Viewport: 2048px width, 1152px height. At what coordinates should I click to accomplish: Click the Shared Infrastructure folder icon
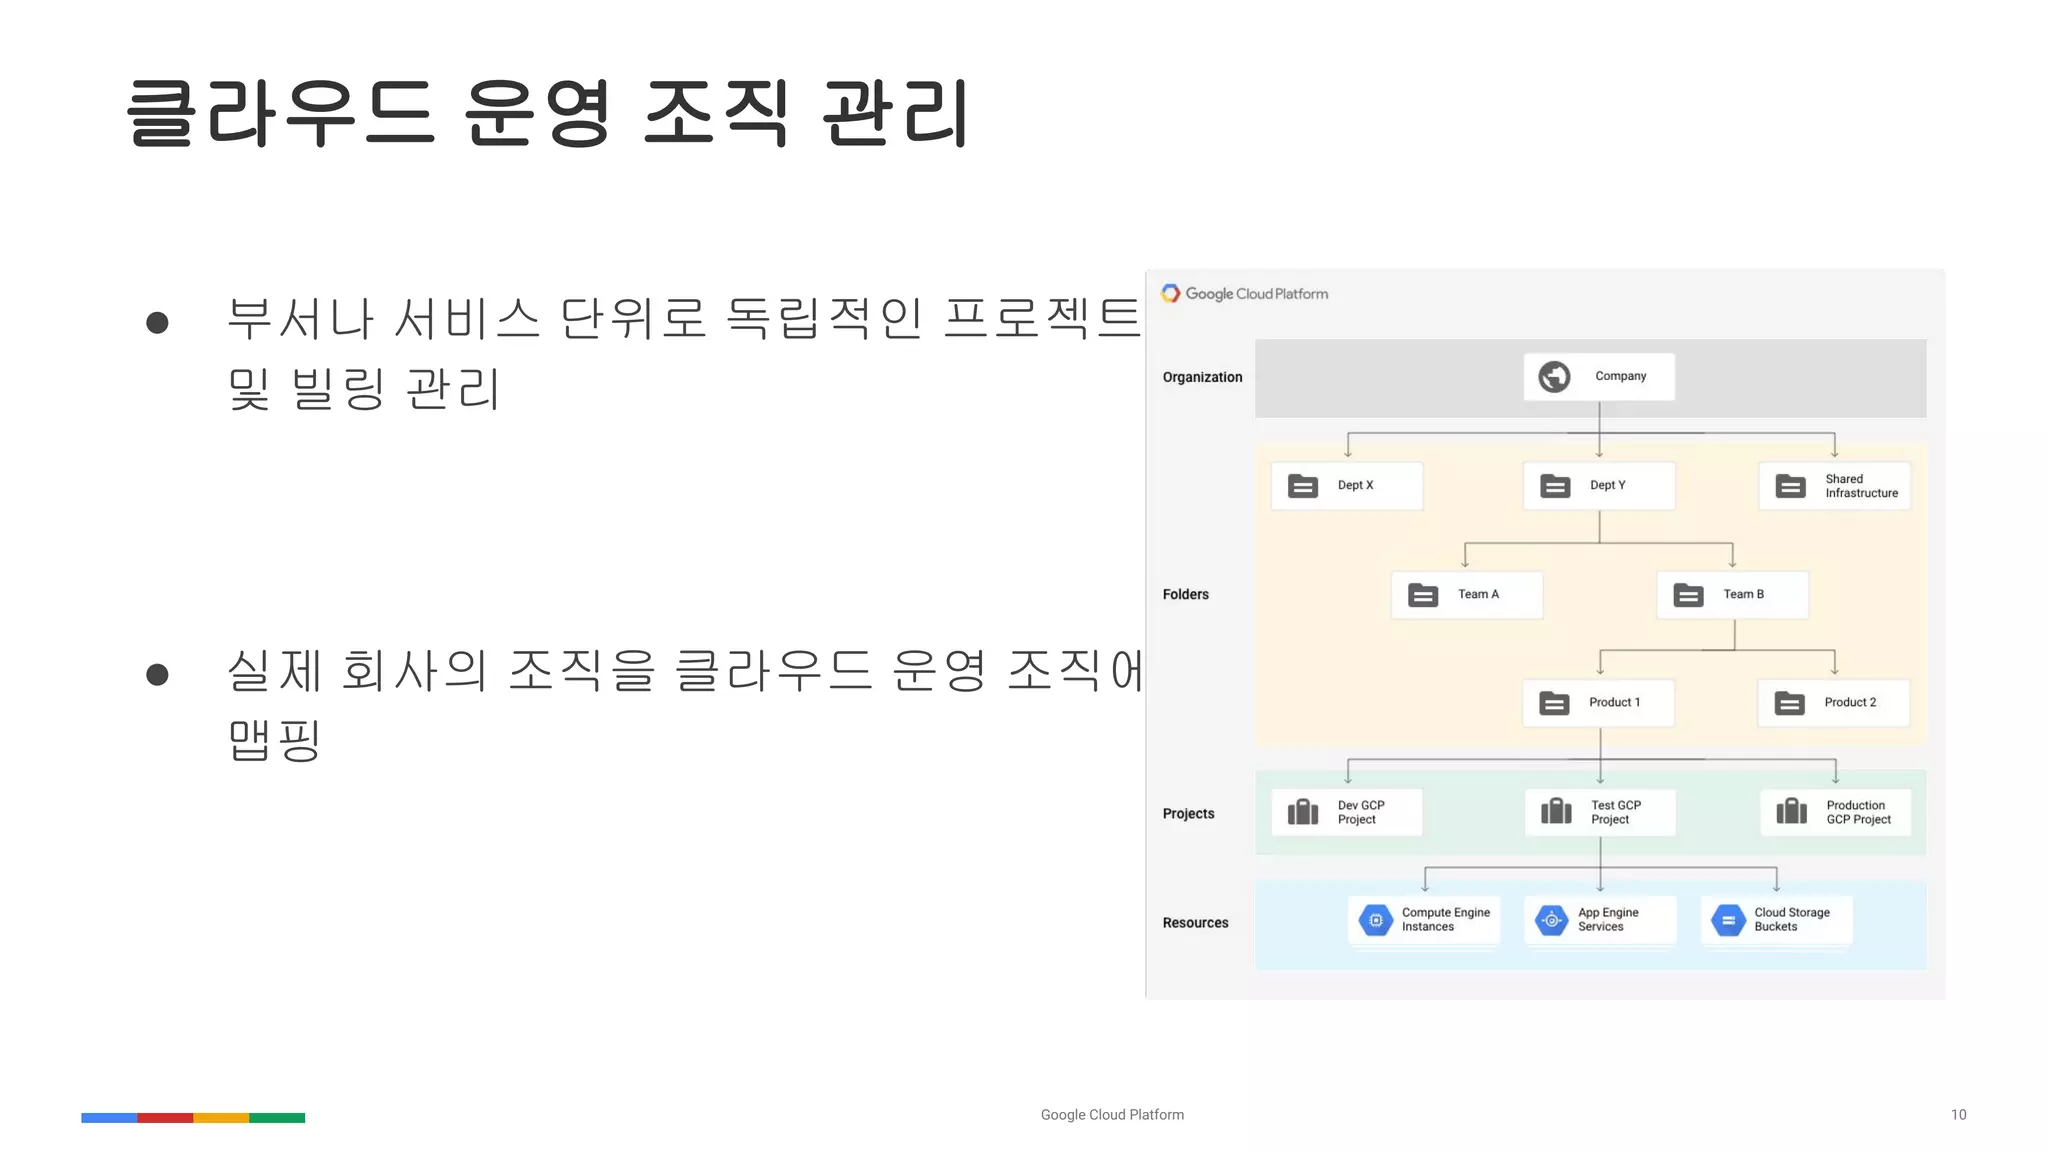tap(1790, 486)
